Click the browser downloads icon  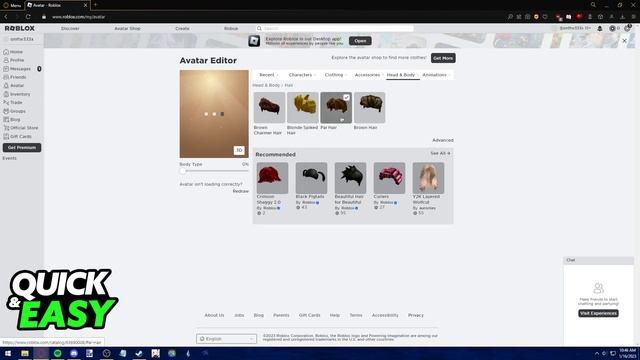pyautogui.click(x=622, y=17)
